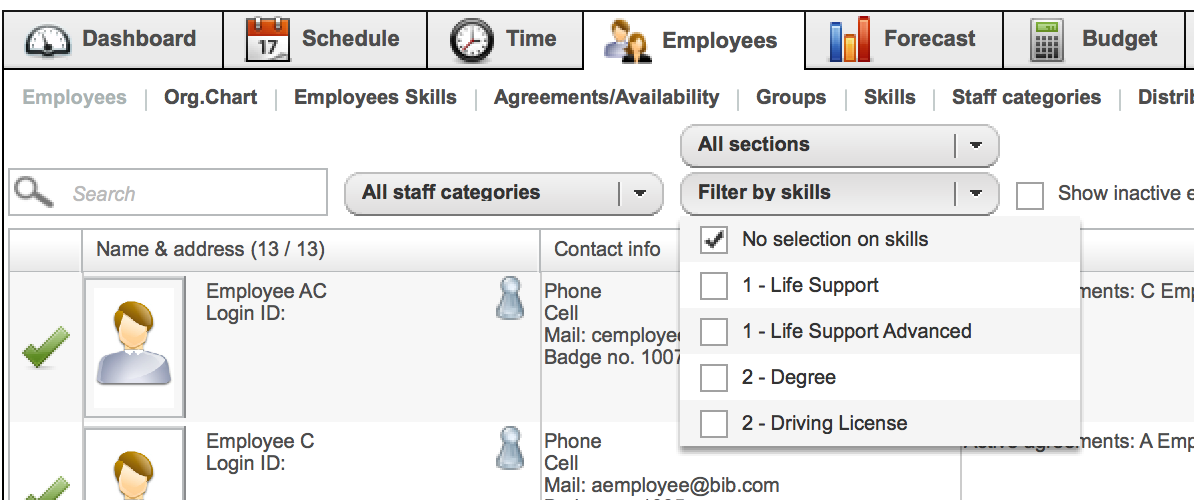
Task: Enable the 2 - Driving License filter
Action: coord(714,424)
